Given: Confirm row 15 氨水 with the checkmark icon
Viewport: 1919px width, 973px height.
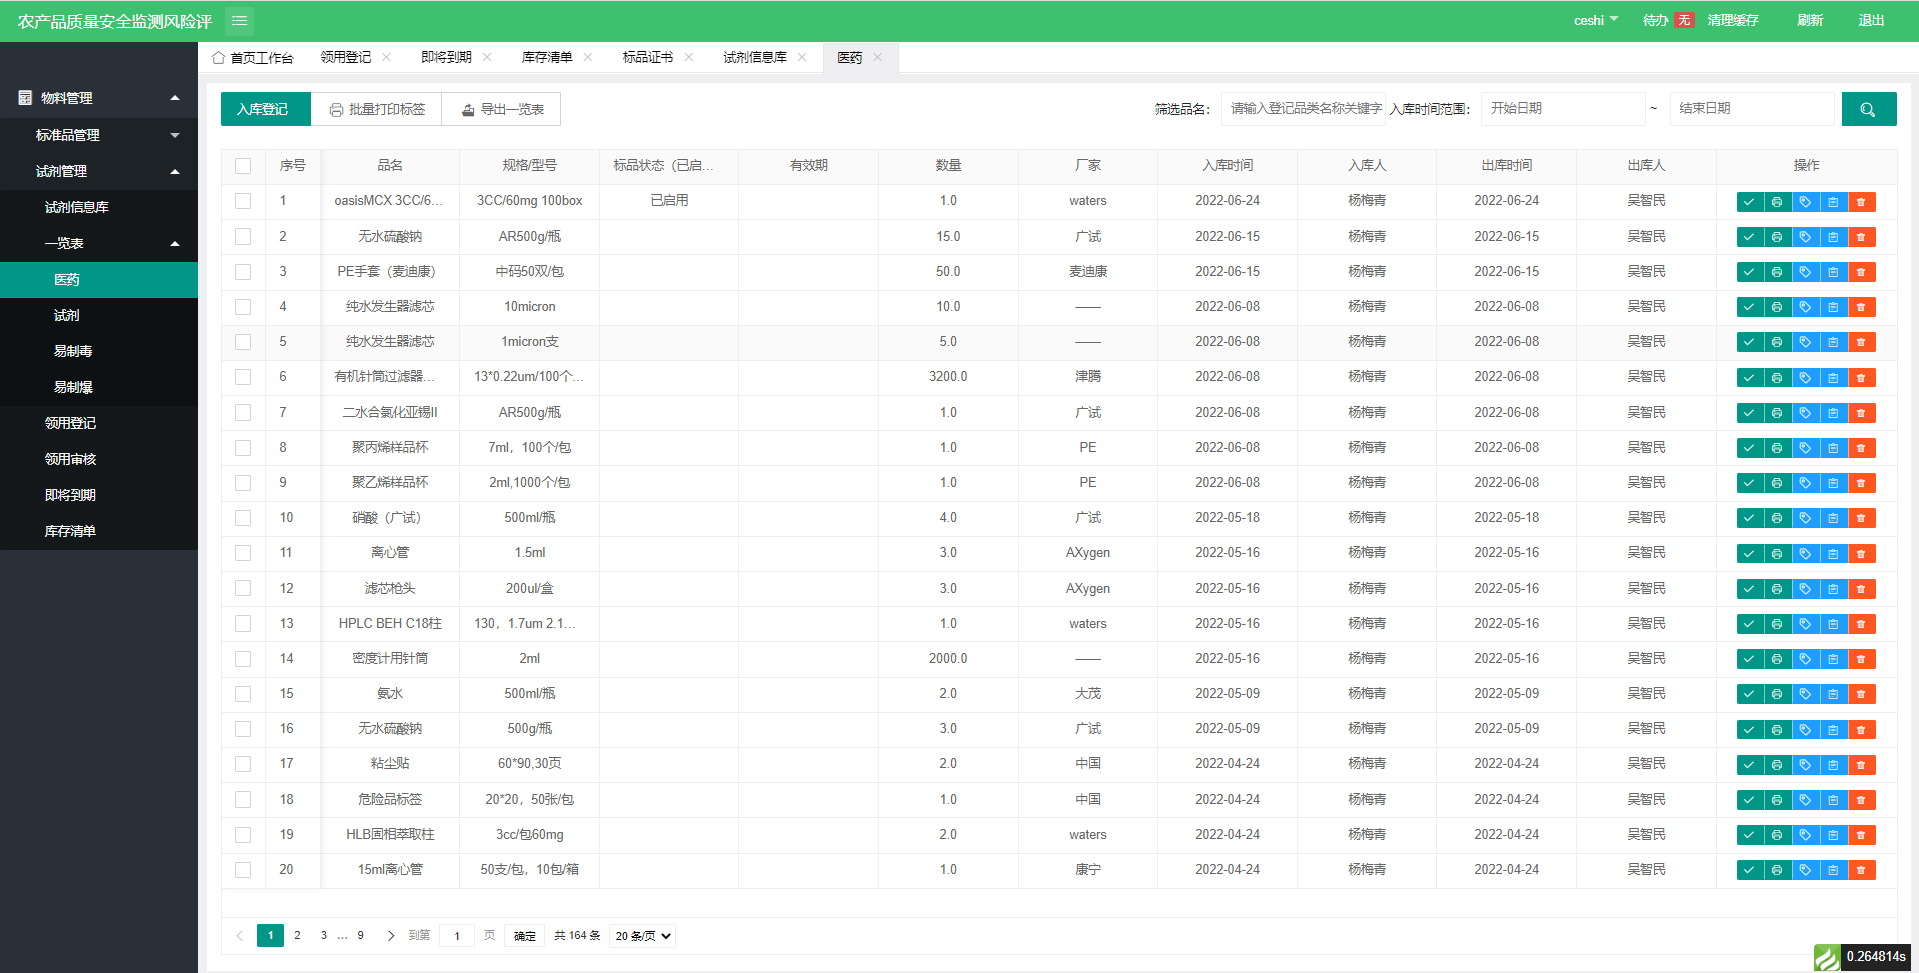Looking at the screenshot, I should click(x=1749, y=694).
